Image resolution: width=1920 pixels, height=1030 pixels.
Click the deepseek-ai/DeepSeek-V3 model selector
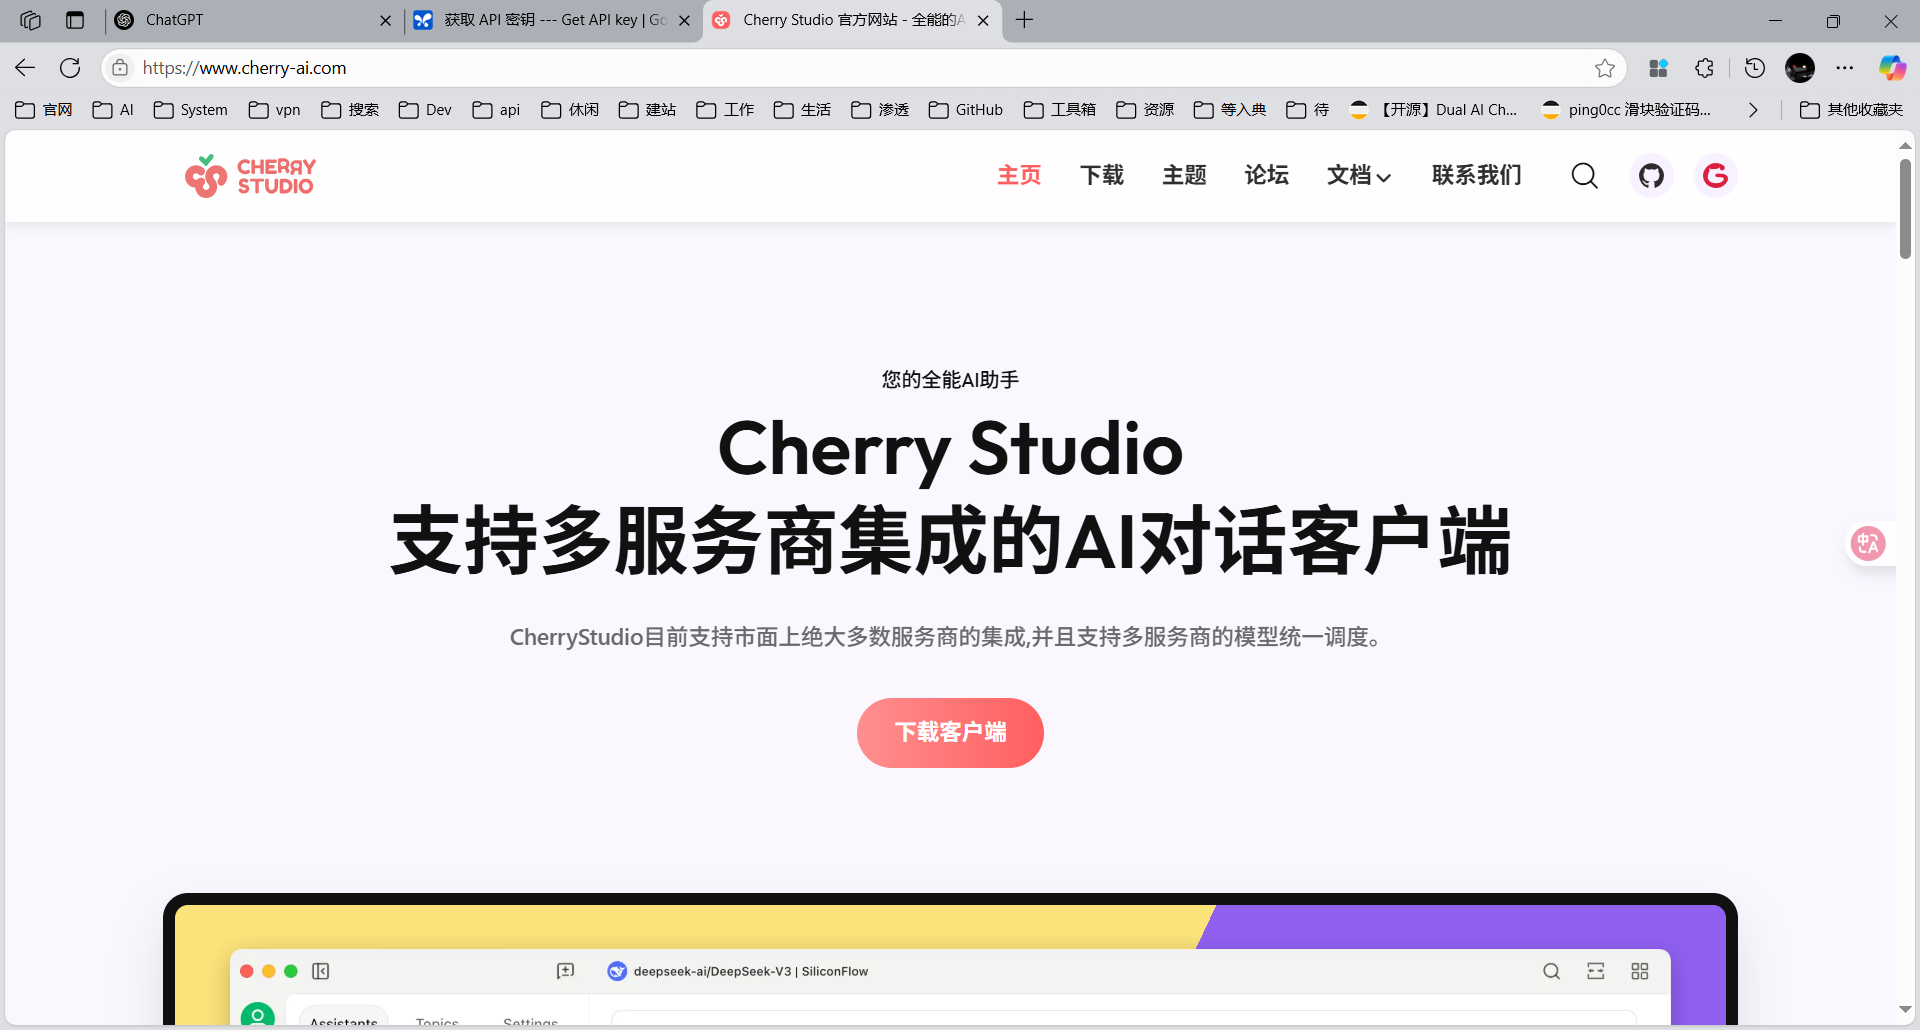click(x=738, y=971)
